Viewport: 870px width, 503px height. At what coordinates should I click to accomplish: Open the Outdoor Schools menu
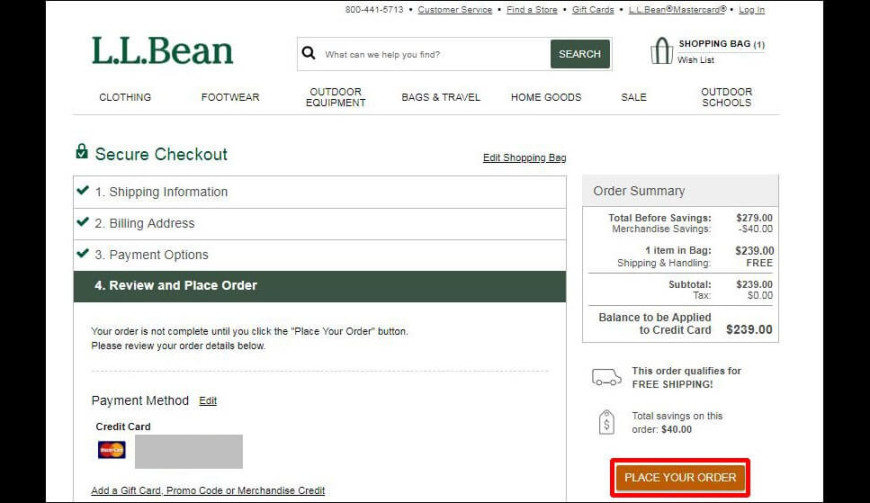tap(726, 97)
